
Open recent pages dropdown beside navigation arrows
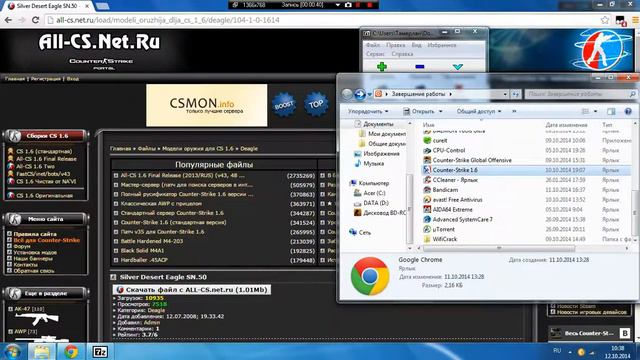pos(369,95)
